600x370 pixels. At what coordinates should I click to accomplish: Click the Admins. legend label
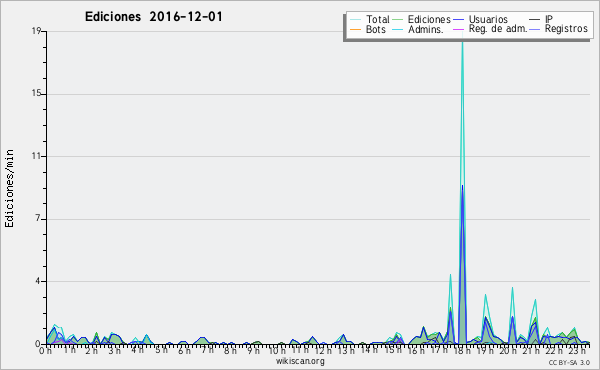426,29
